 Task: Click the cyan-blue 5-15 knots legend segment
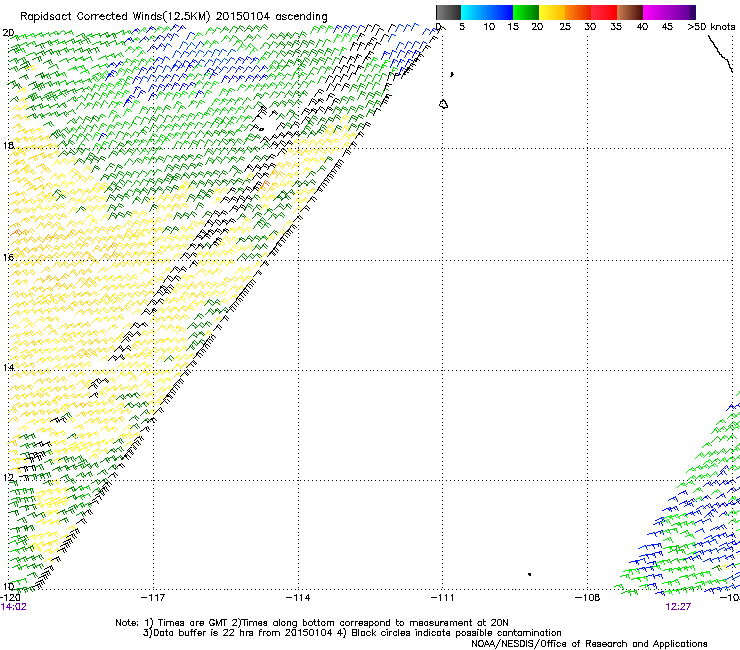487,12
